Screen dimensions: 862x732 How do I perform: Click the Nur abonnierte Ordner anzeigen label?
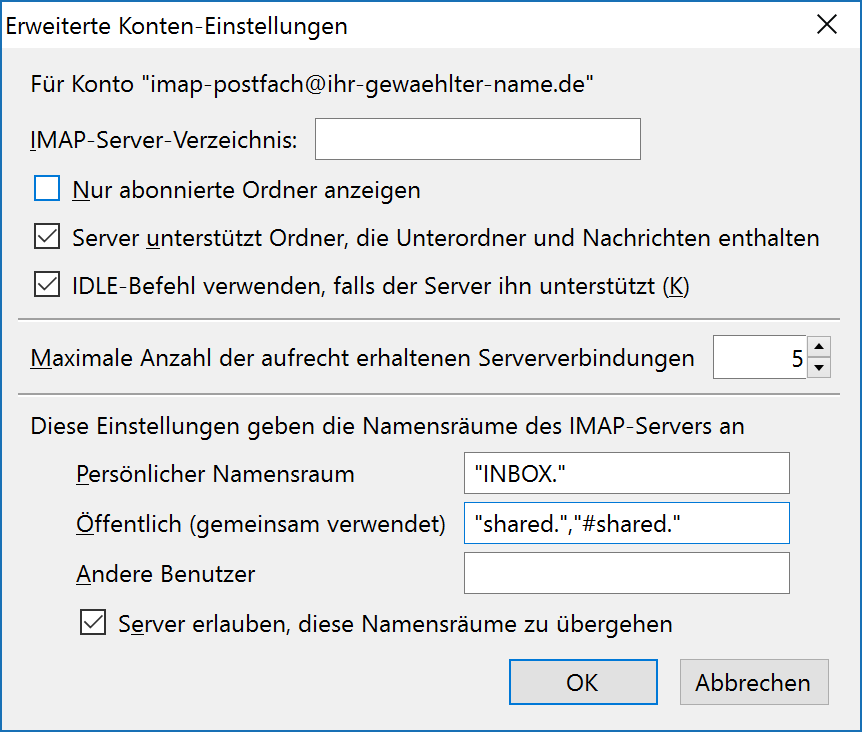tap(246, 190)
